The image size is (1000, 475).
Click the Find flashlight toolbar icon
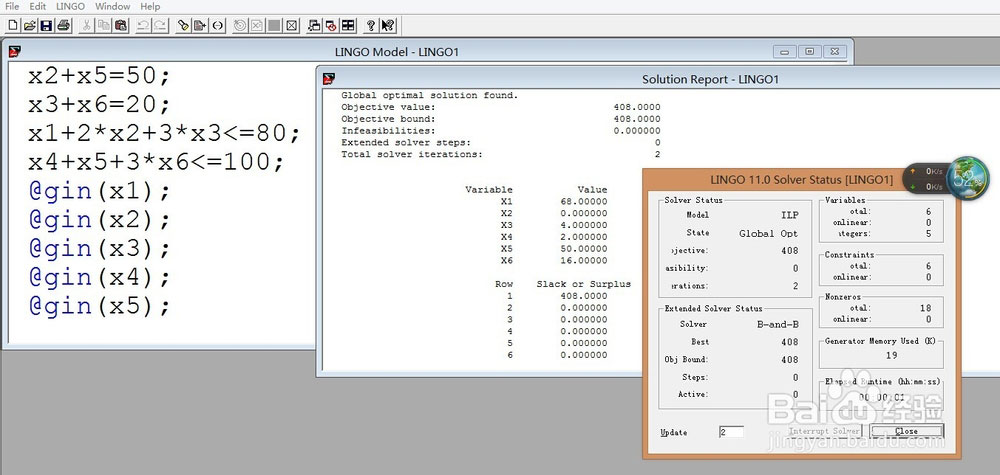point(184,26)
